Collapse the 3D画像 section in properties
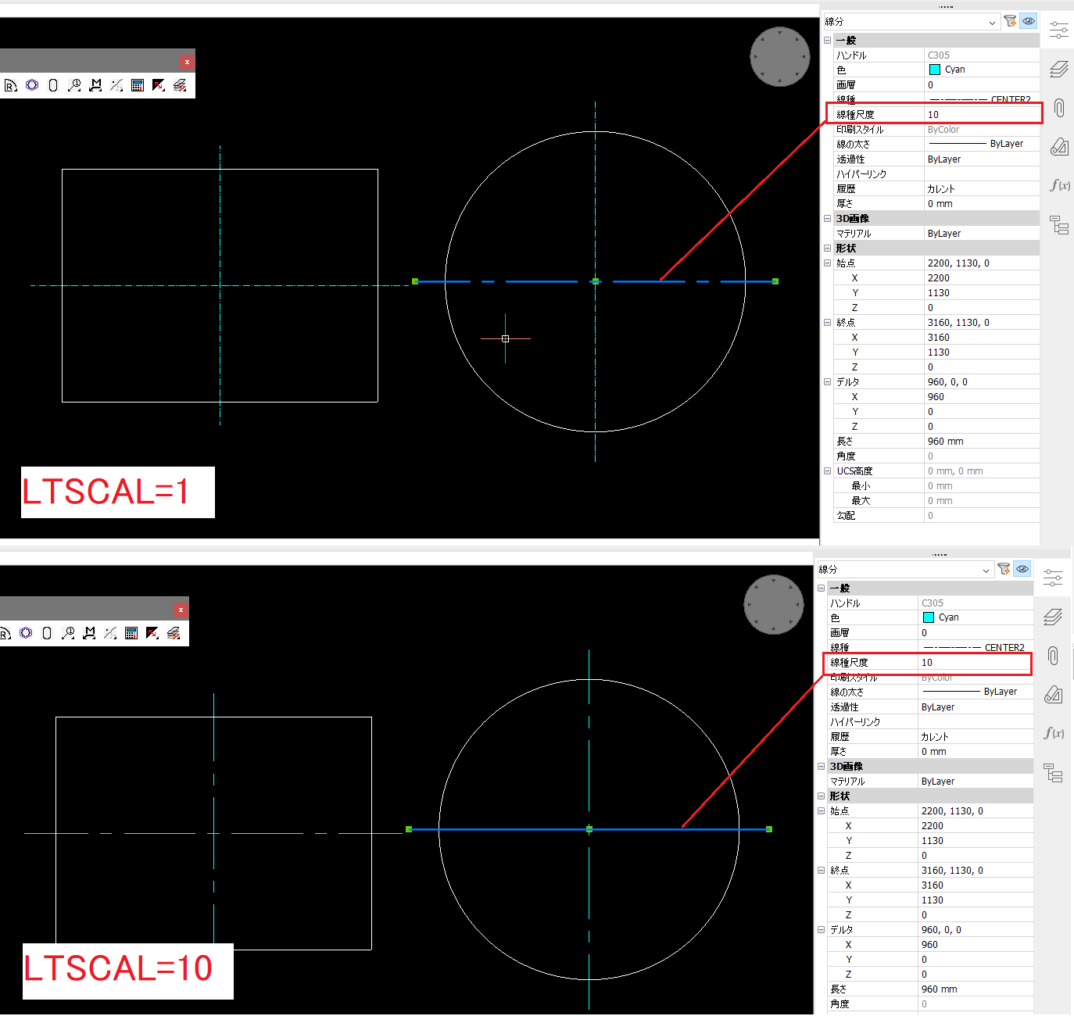1074x1016 pixels. point(826,218)
